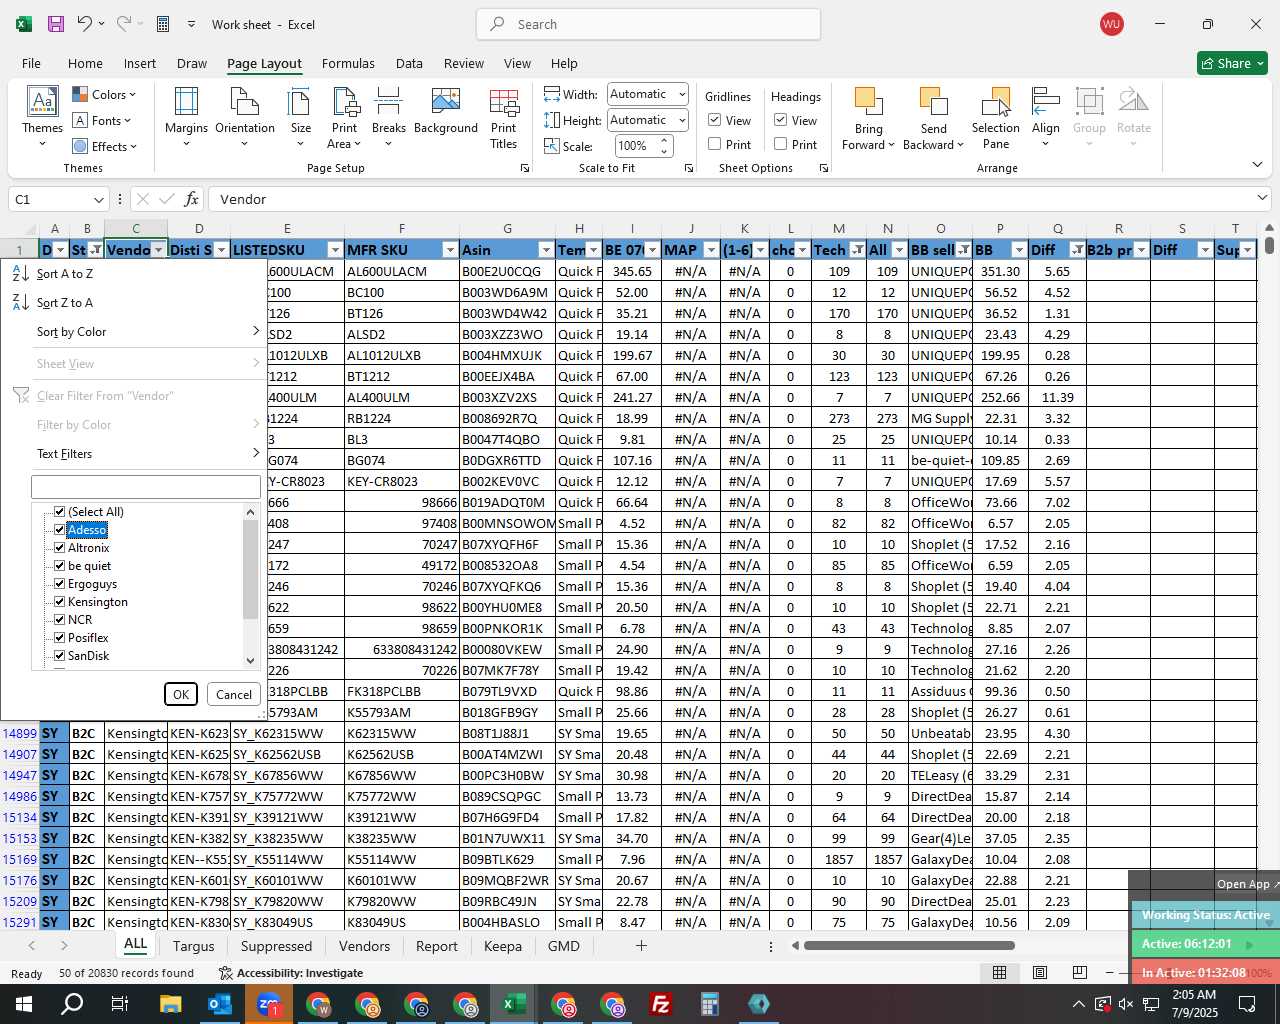This screenshot has width=1280, height=1024.
Task: Open File Explorer from the taskbar
Action: (x=170, y=1004)
